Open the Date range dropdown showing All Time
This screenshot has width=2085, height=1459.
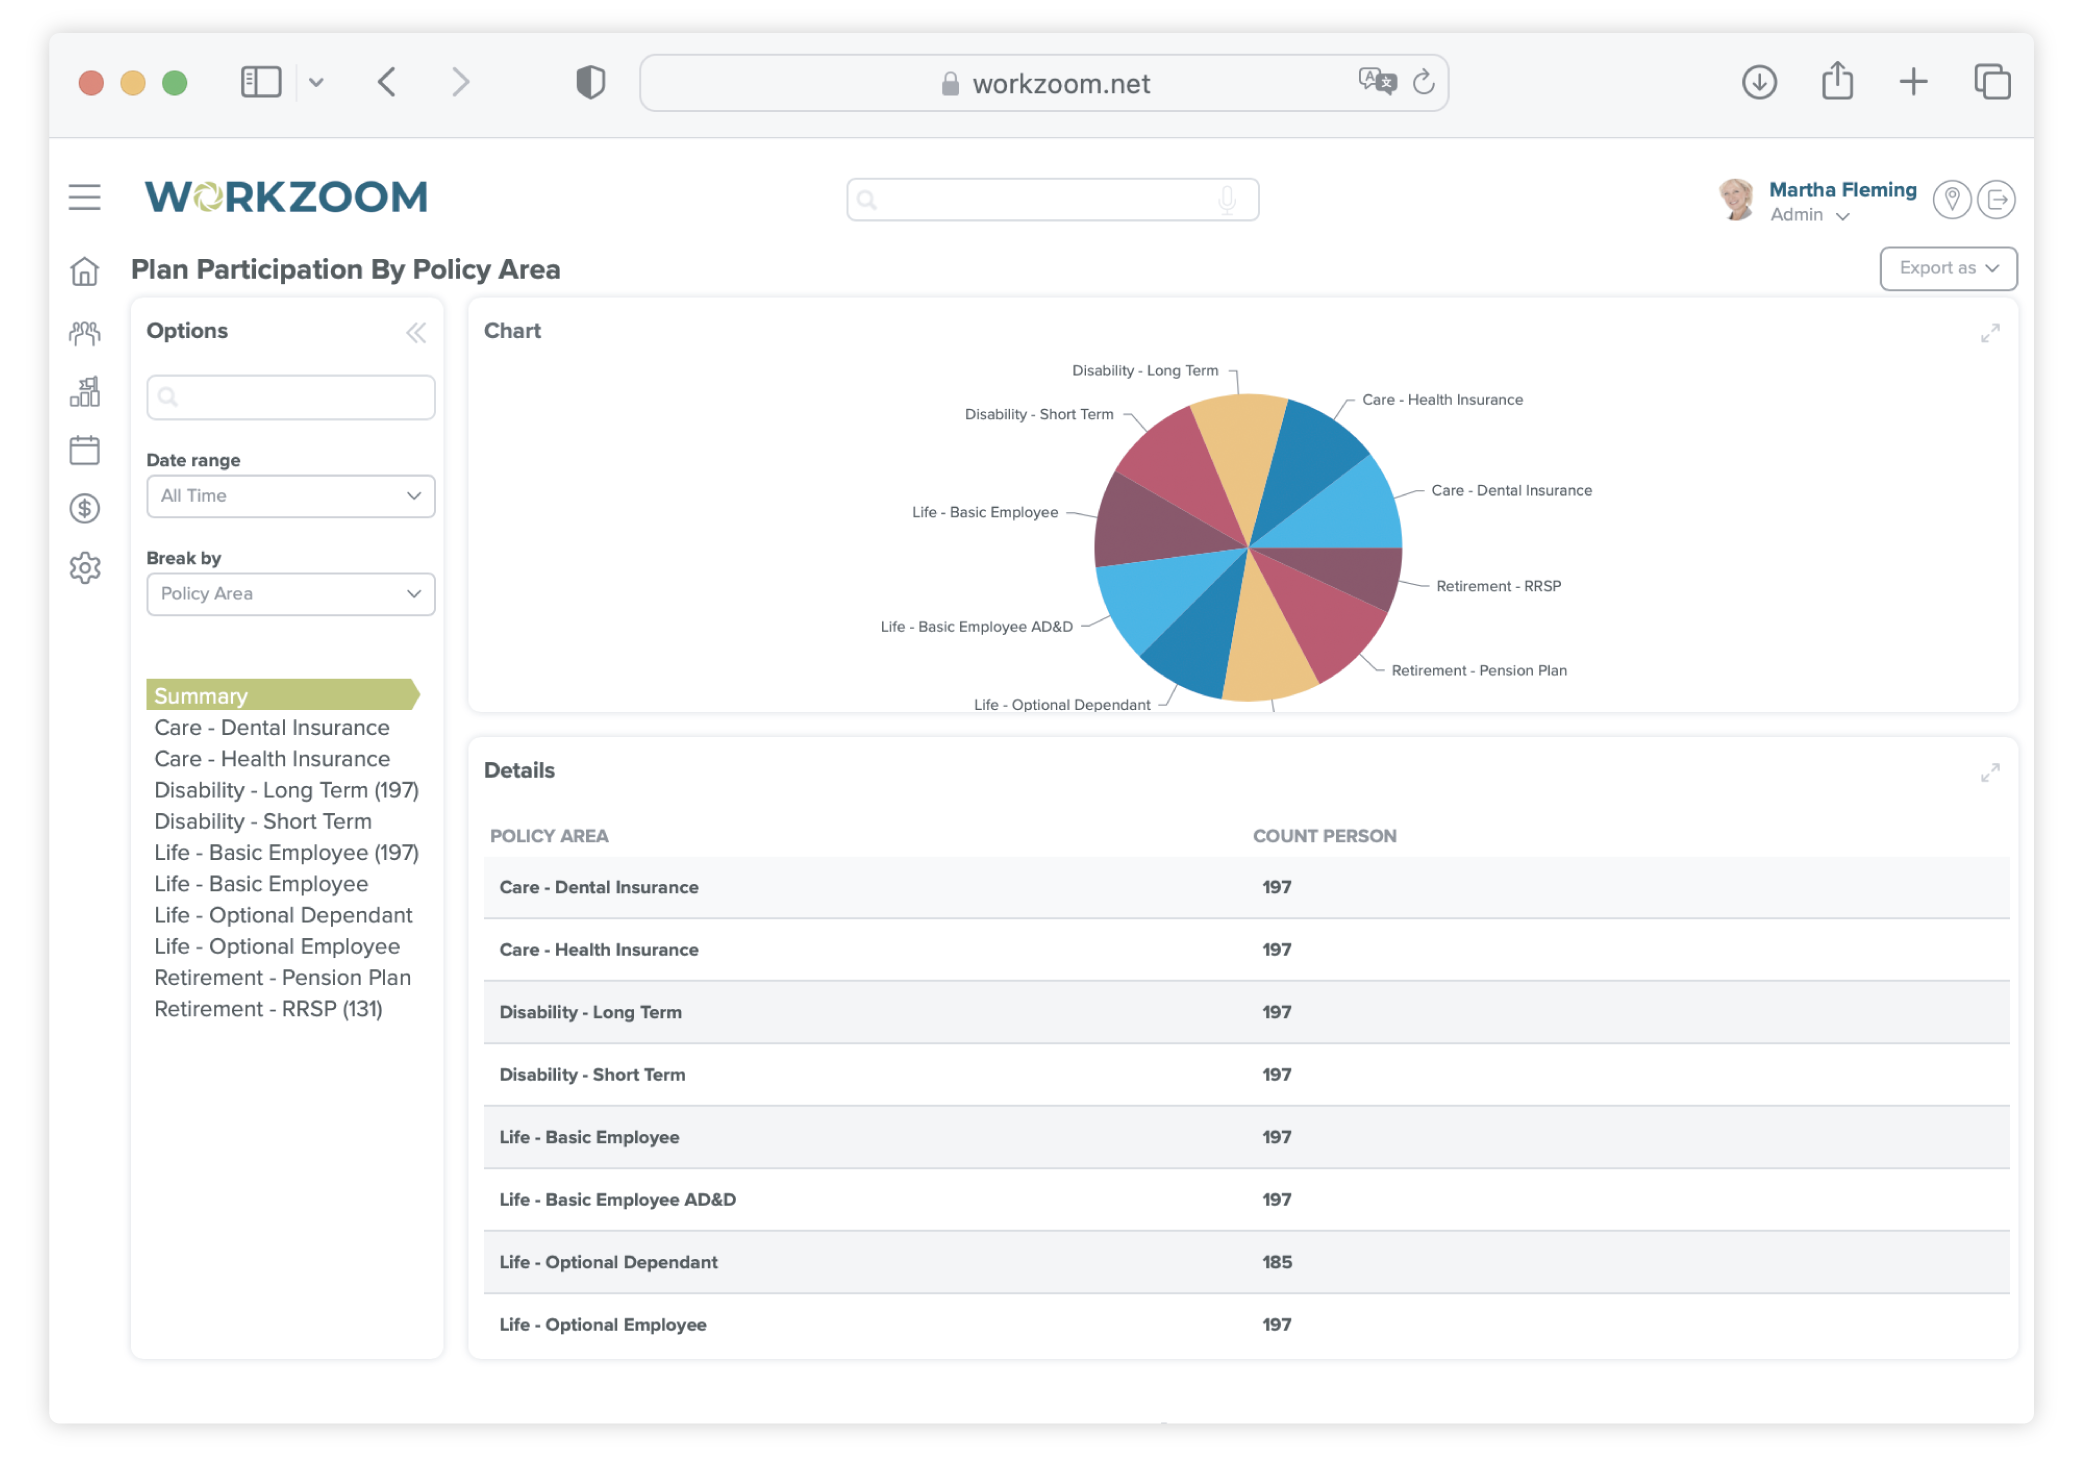pos(290,495)
